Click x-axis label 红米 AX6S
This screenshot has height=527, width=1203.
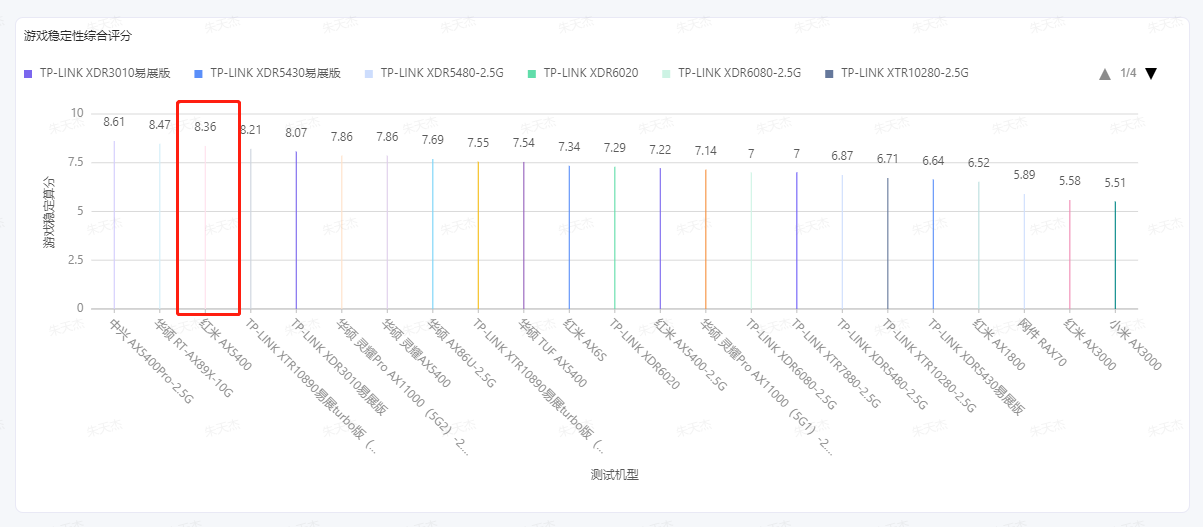click(x=583, y=338)
